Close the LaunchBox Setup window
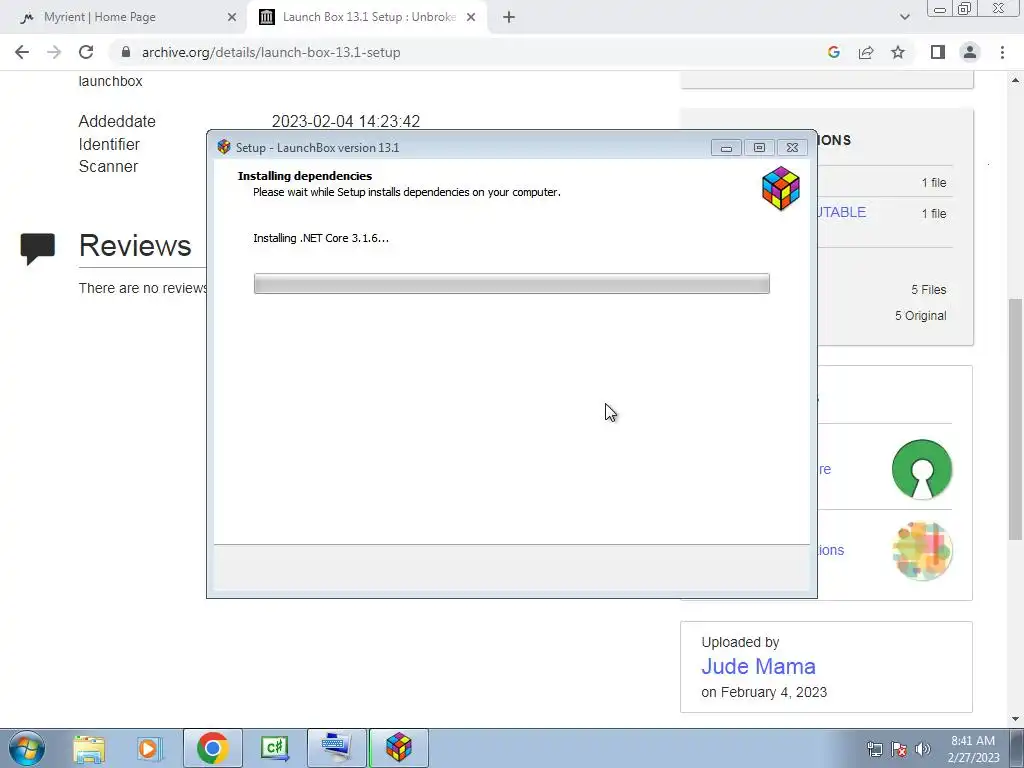The image size is (1024, 768). [792, 148]
